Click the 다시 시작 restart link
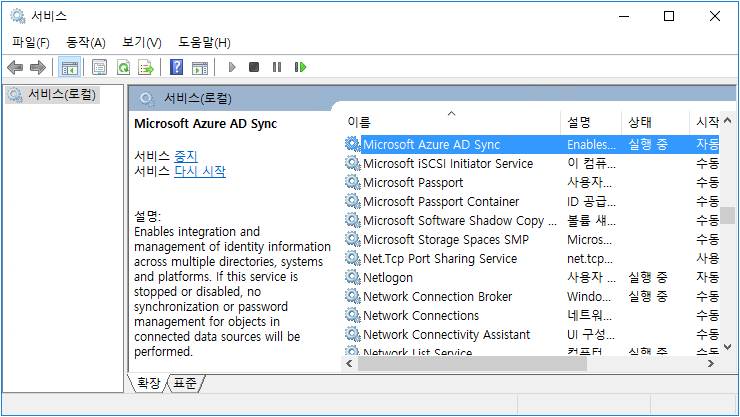The height and width of the screenshot is (417, 740). click(200, 171)
